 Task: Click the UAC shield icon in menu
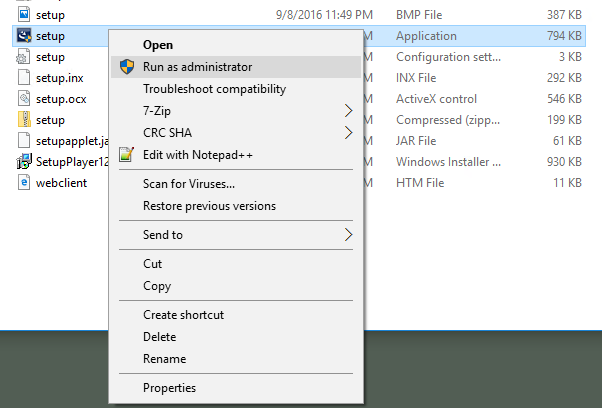pos(127,67)
